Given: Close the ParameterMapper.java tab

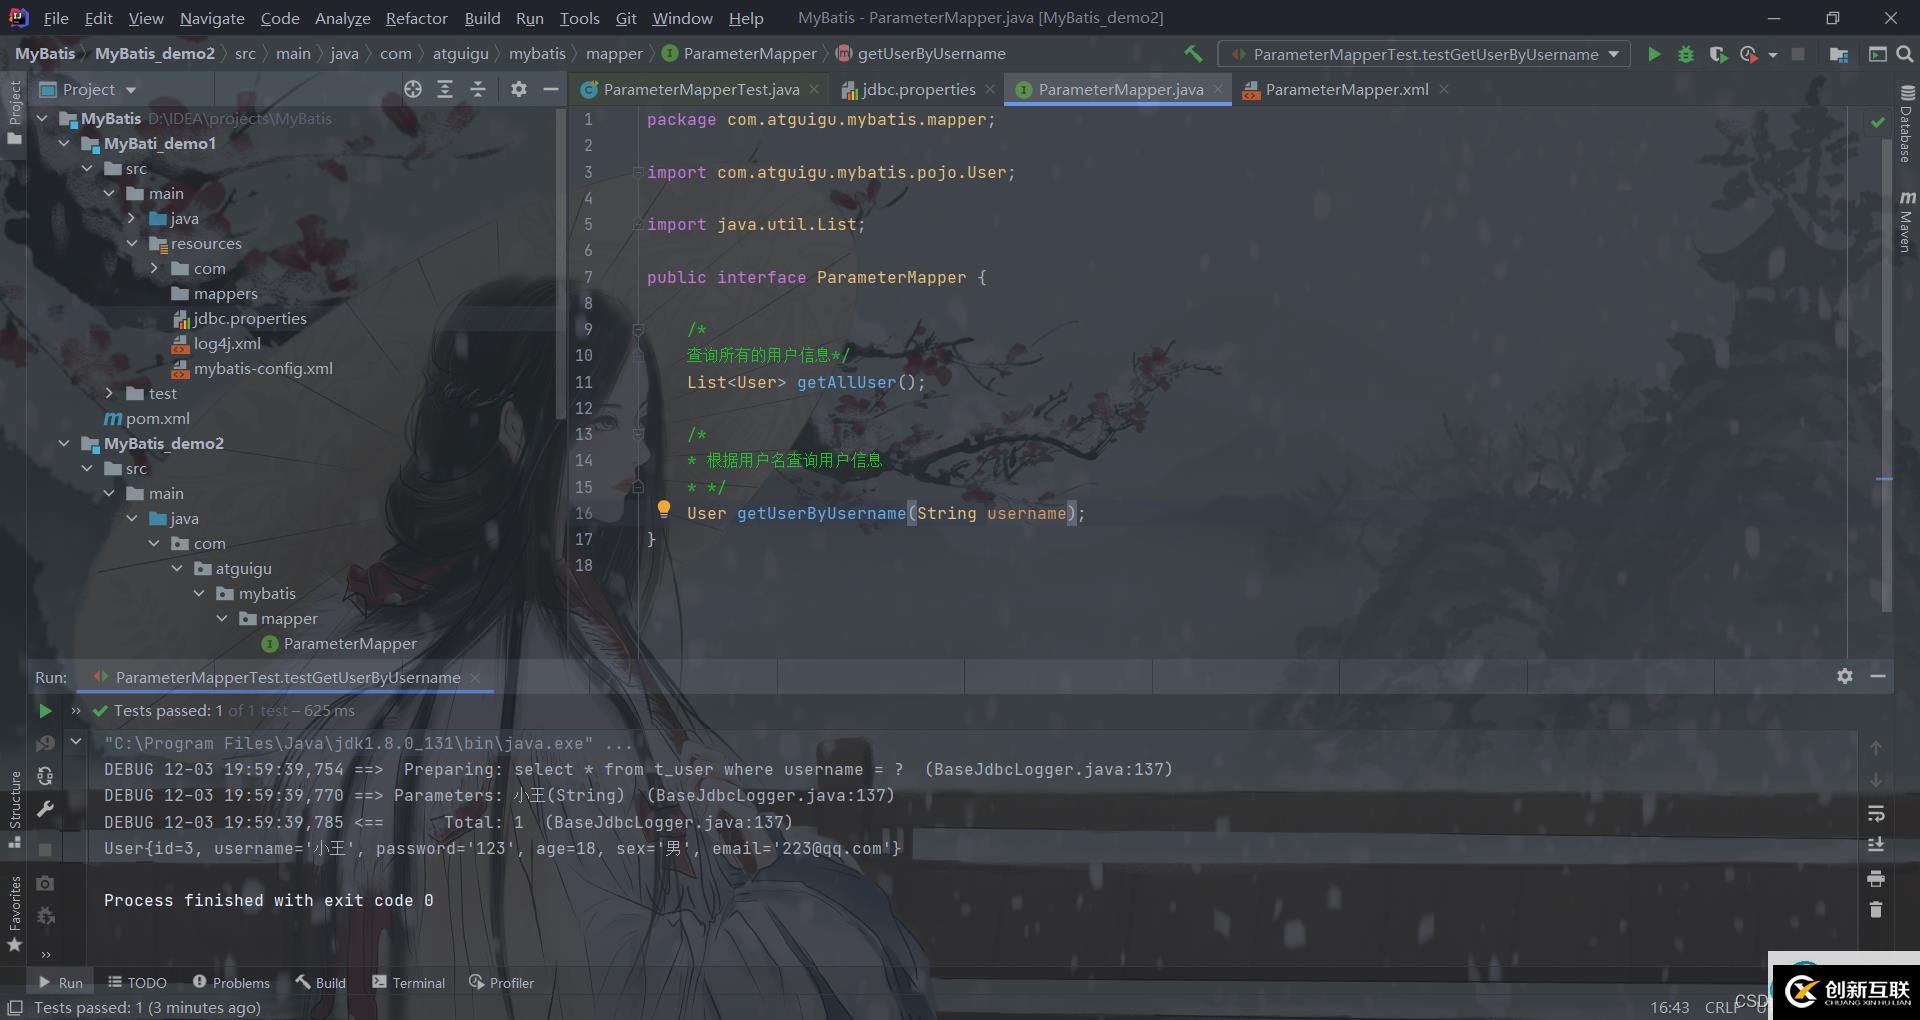Looking at the screenshot, I should tap(1217, 89).
